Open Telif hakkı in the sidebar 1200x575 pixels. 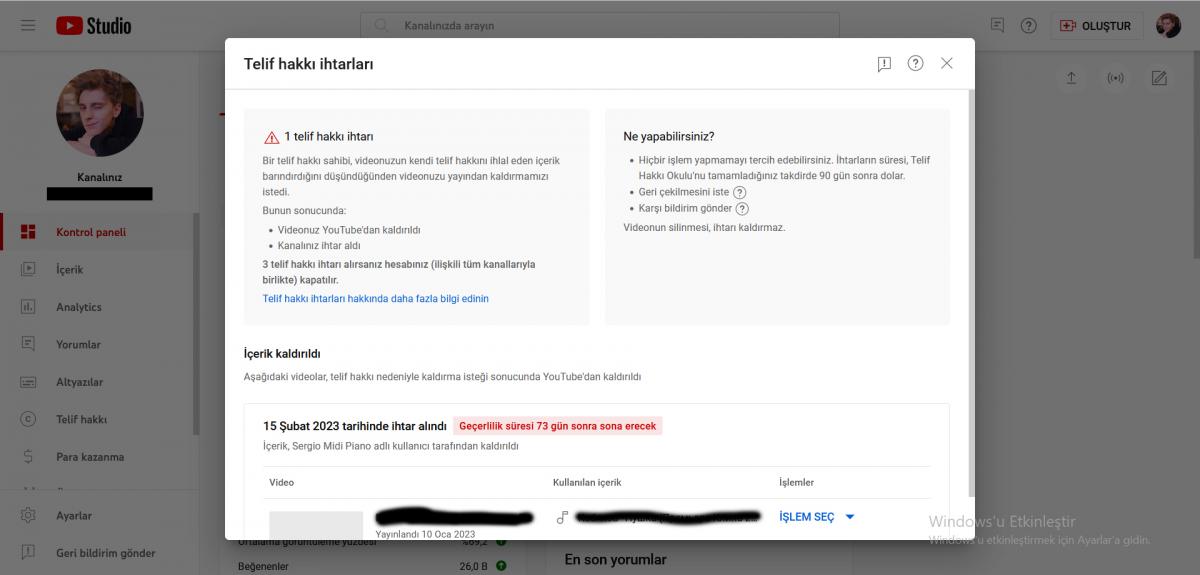click(97, 419)
